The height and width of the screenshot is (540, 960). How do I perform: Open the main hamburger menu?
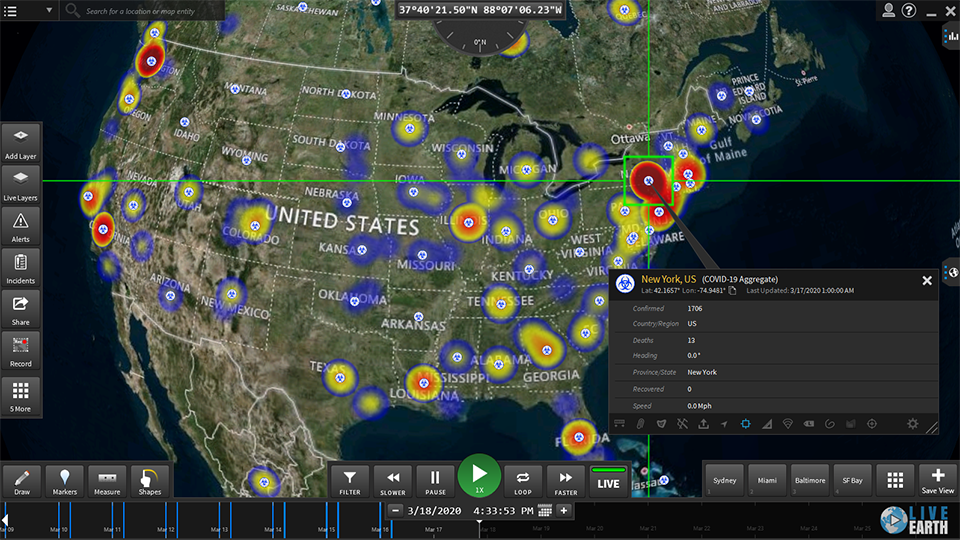pyautogui.click(x=10, y=10)
